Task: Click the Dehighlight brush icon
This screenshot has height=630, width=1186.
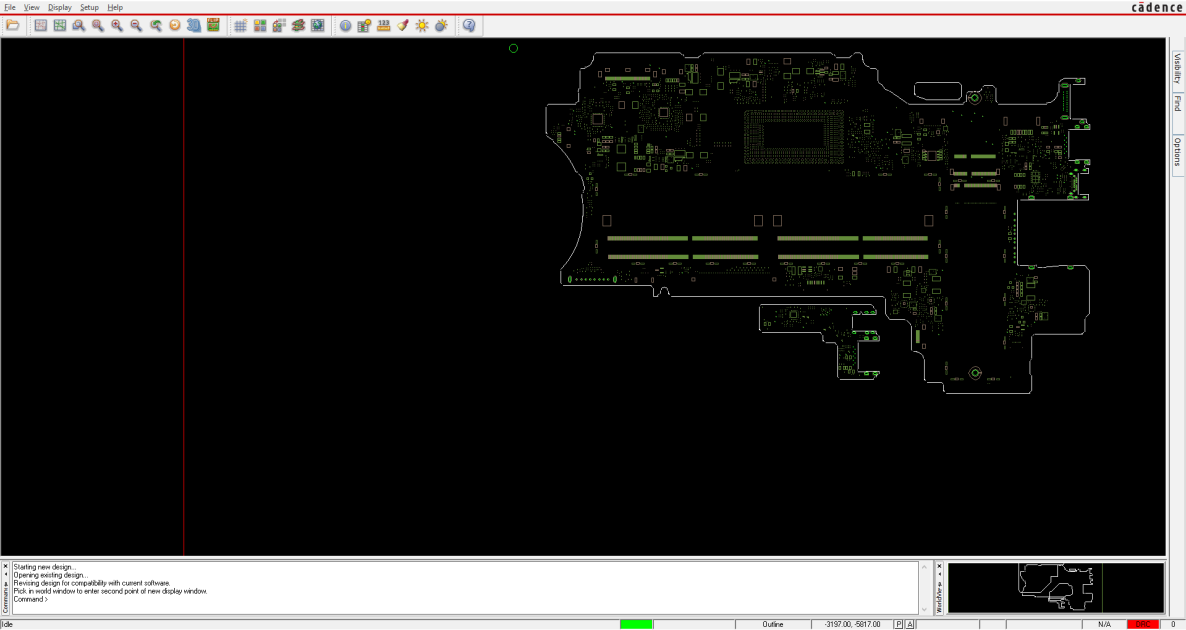Action: [402, 25]
